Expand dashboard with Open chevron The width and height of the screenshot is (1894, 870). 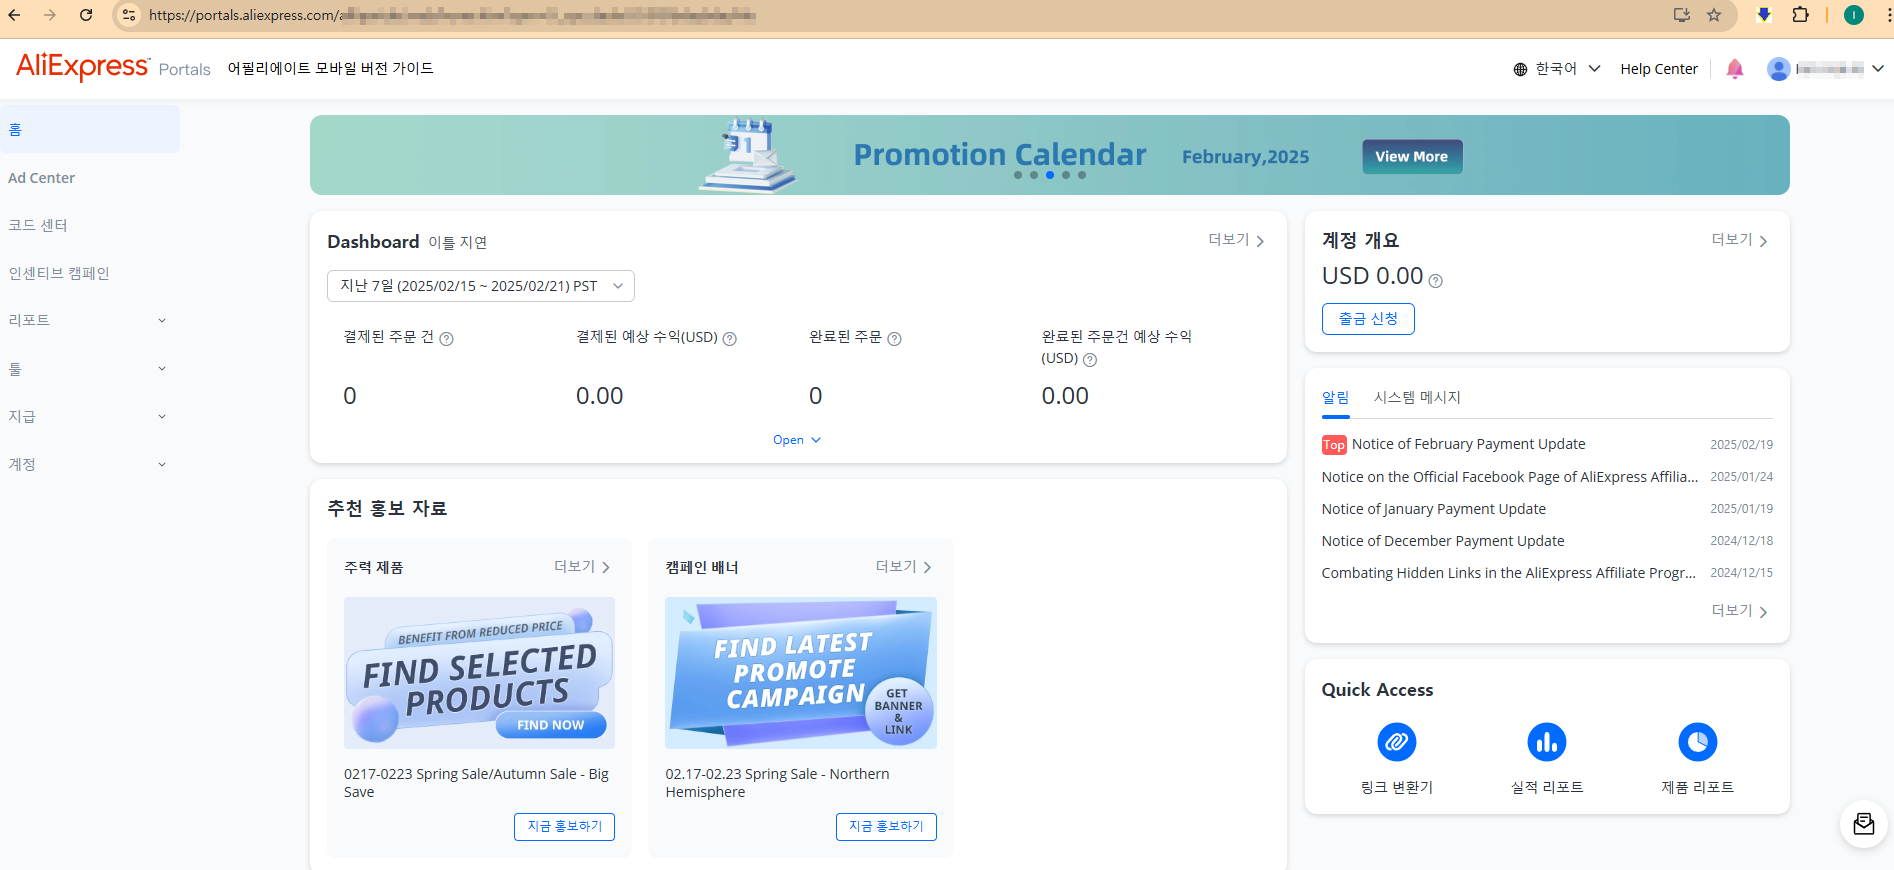[797, 440]
